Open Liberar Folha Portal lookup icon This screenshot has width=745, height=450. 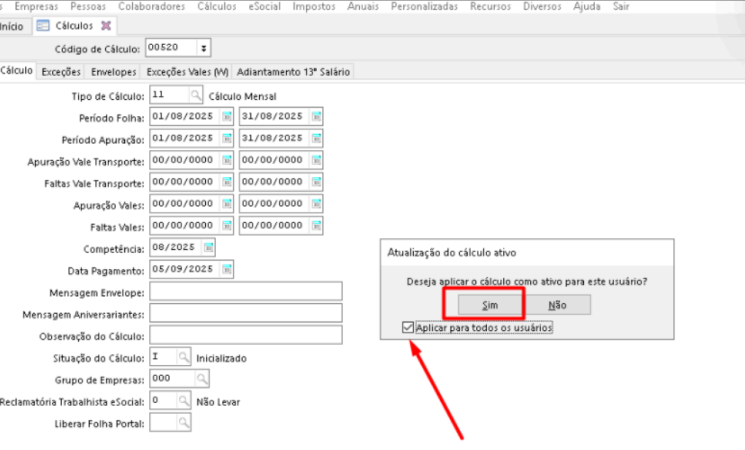tap(183, 423)
